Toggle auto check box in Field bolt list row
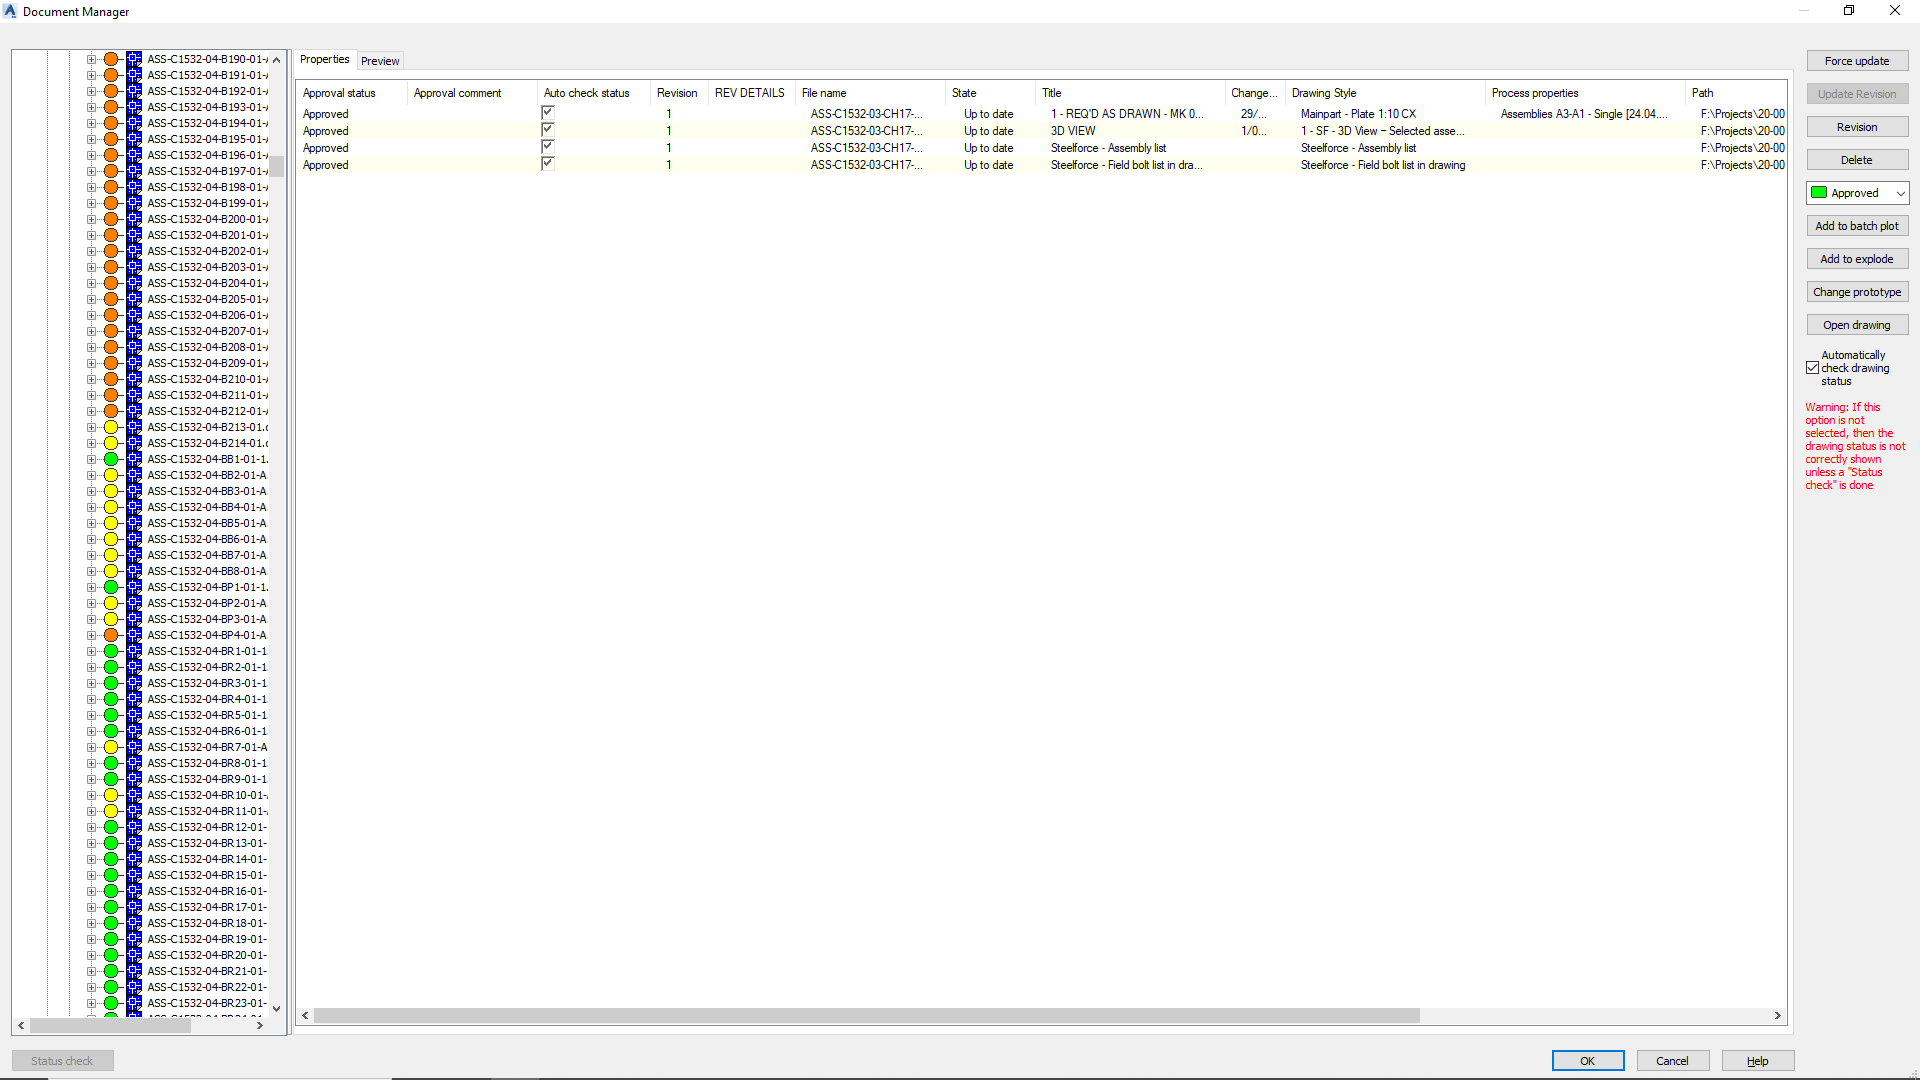 (547, 164)
